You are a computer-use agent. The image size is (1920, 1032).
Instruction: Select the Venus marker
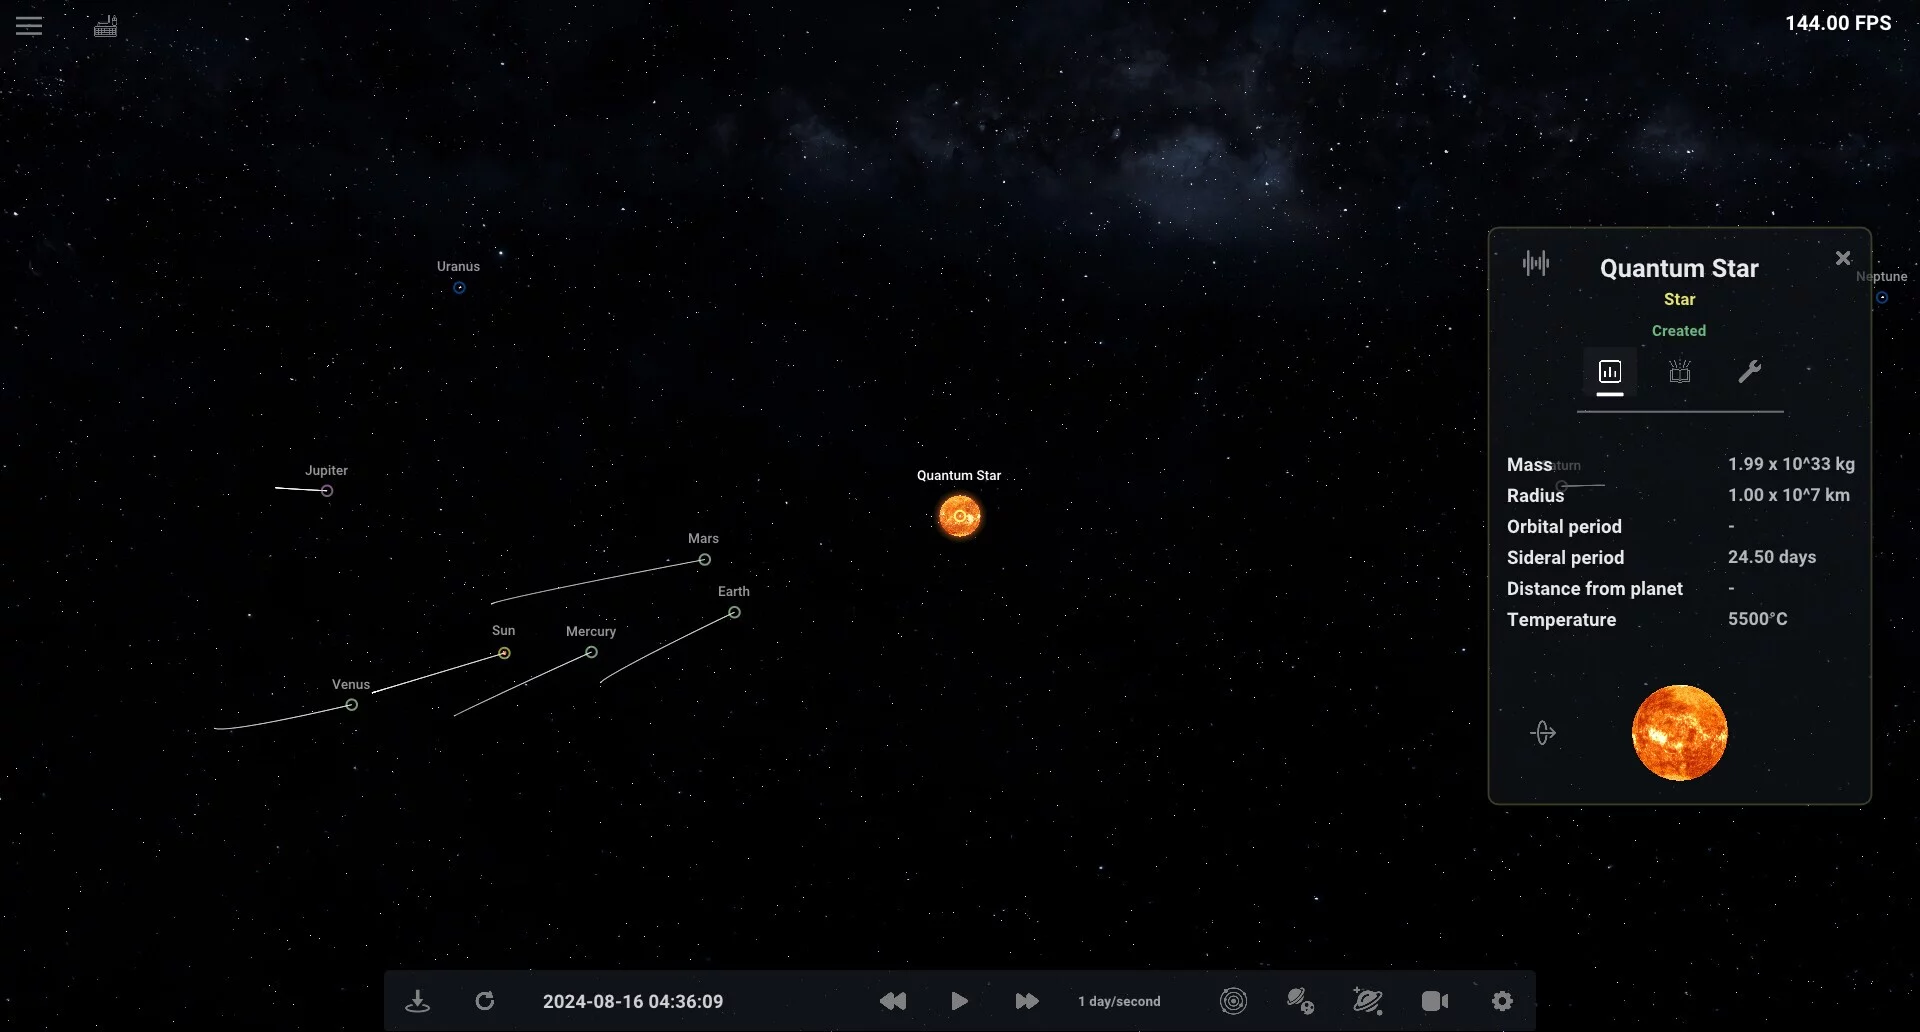click(x=352, y=705)
